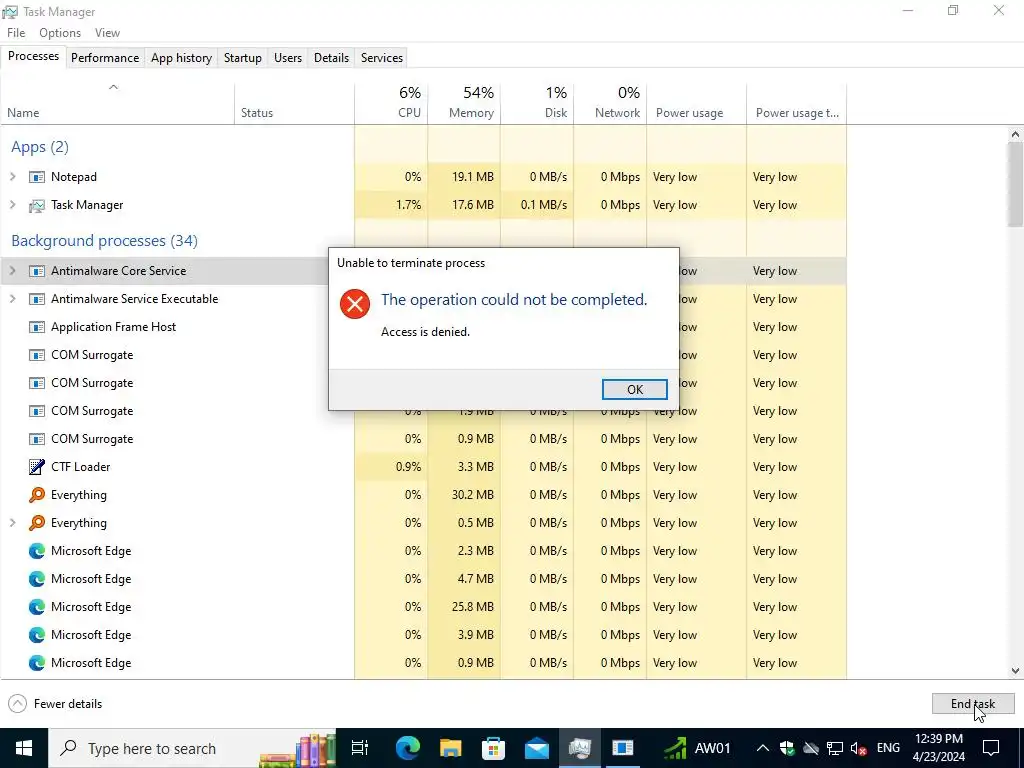Open Task View from the taskbar
1024x768 pixels.
(360, 748)
